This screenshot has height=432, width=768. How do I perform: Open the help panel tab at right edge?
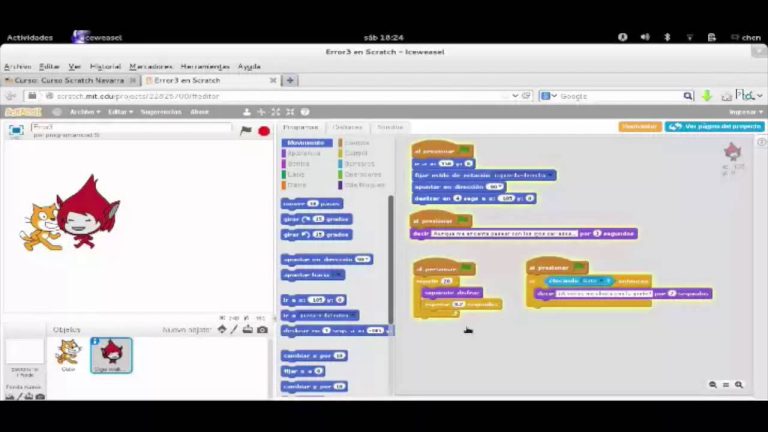coord(762,142)
